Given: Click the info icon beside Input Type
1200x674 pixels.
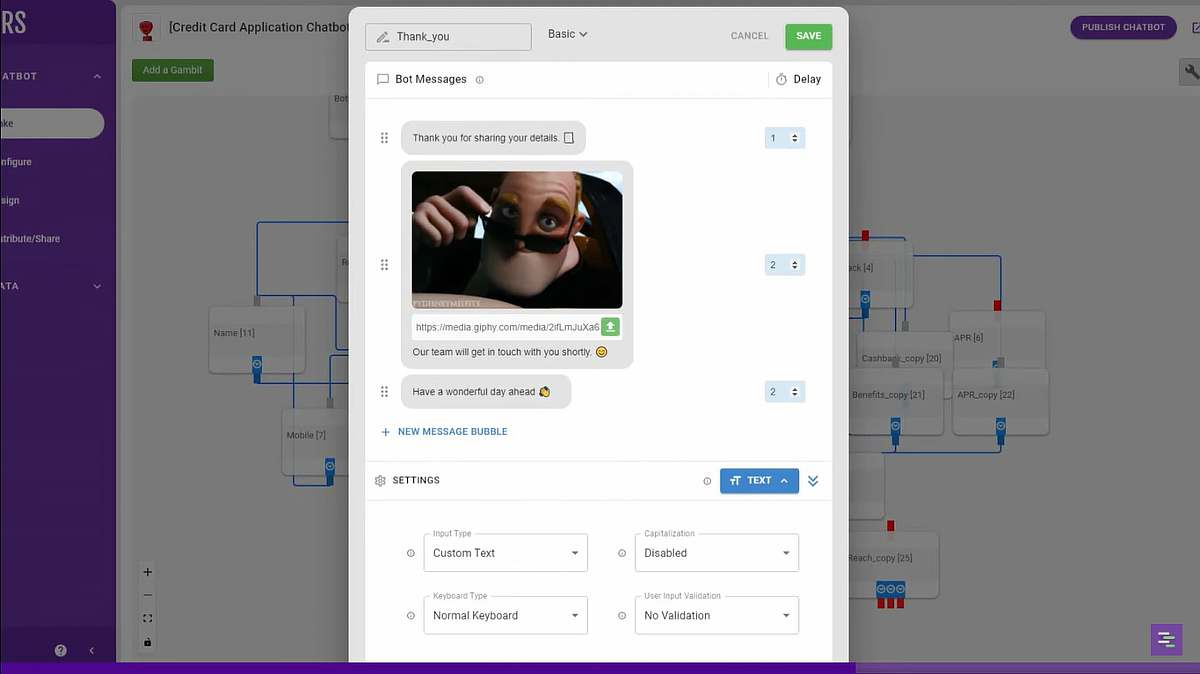Looking at the screenshot, I should pyautogui.click(x=410, y=553).
